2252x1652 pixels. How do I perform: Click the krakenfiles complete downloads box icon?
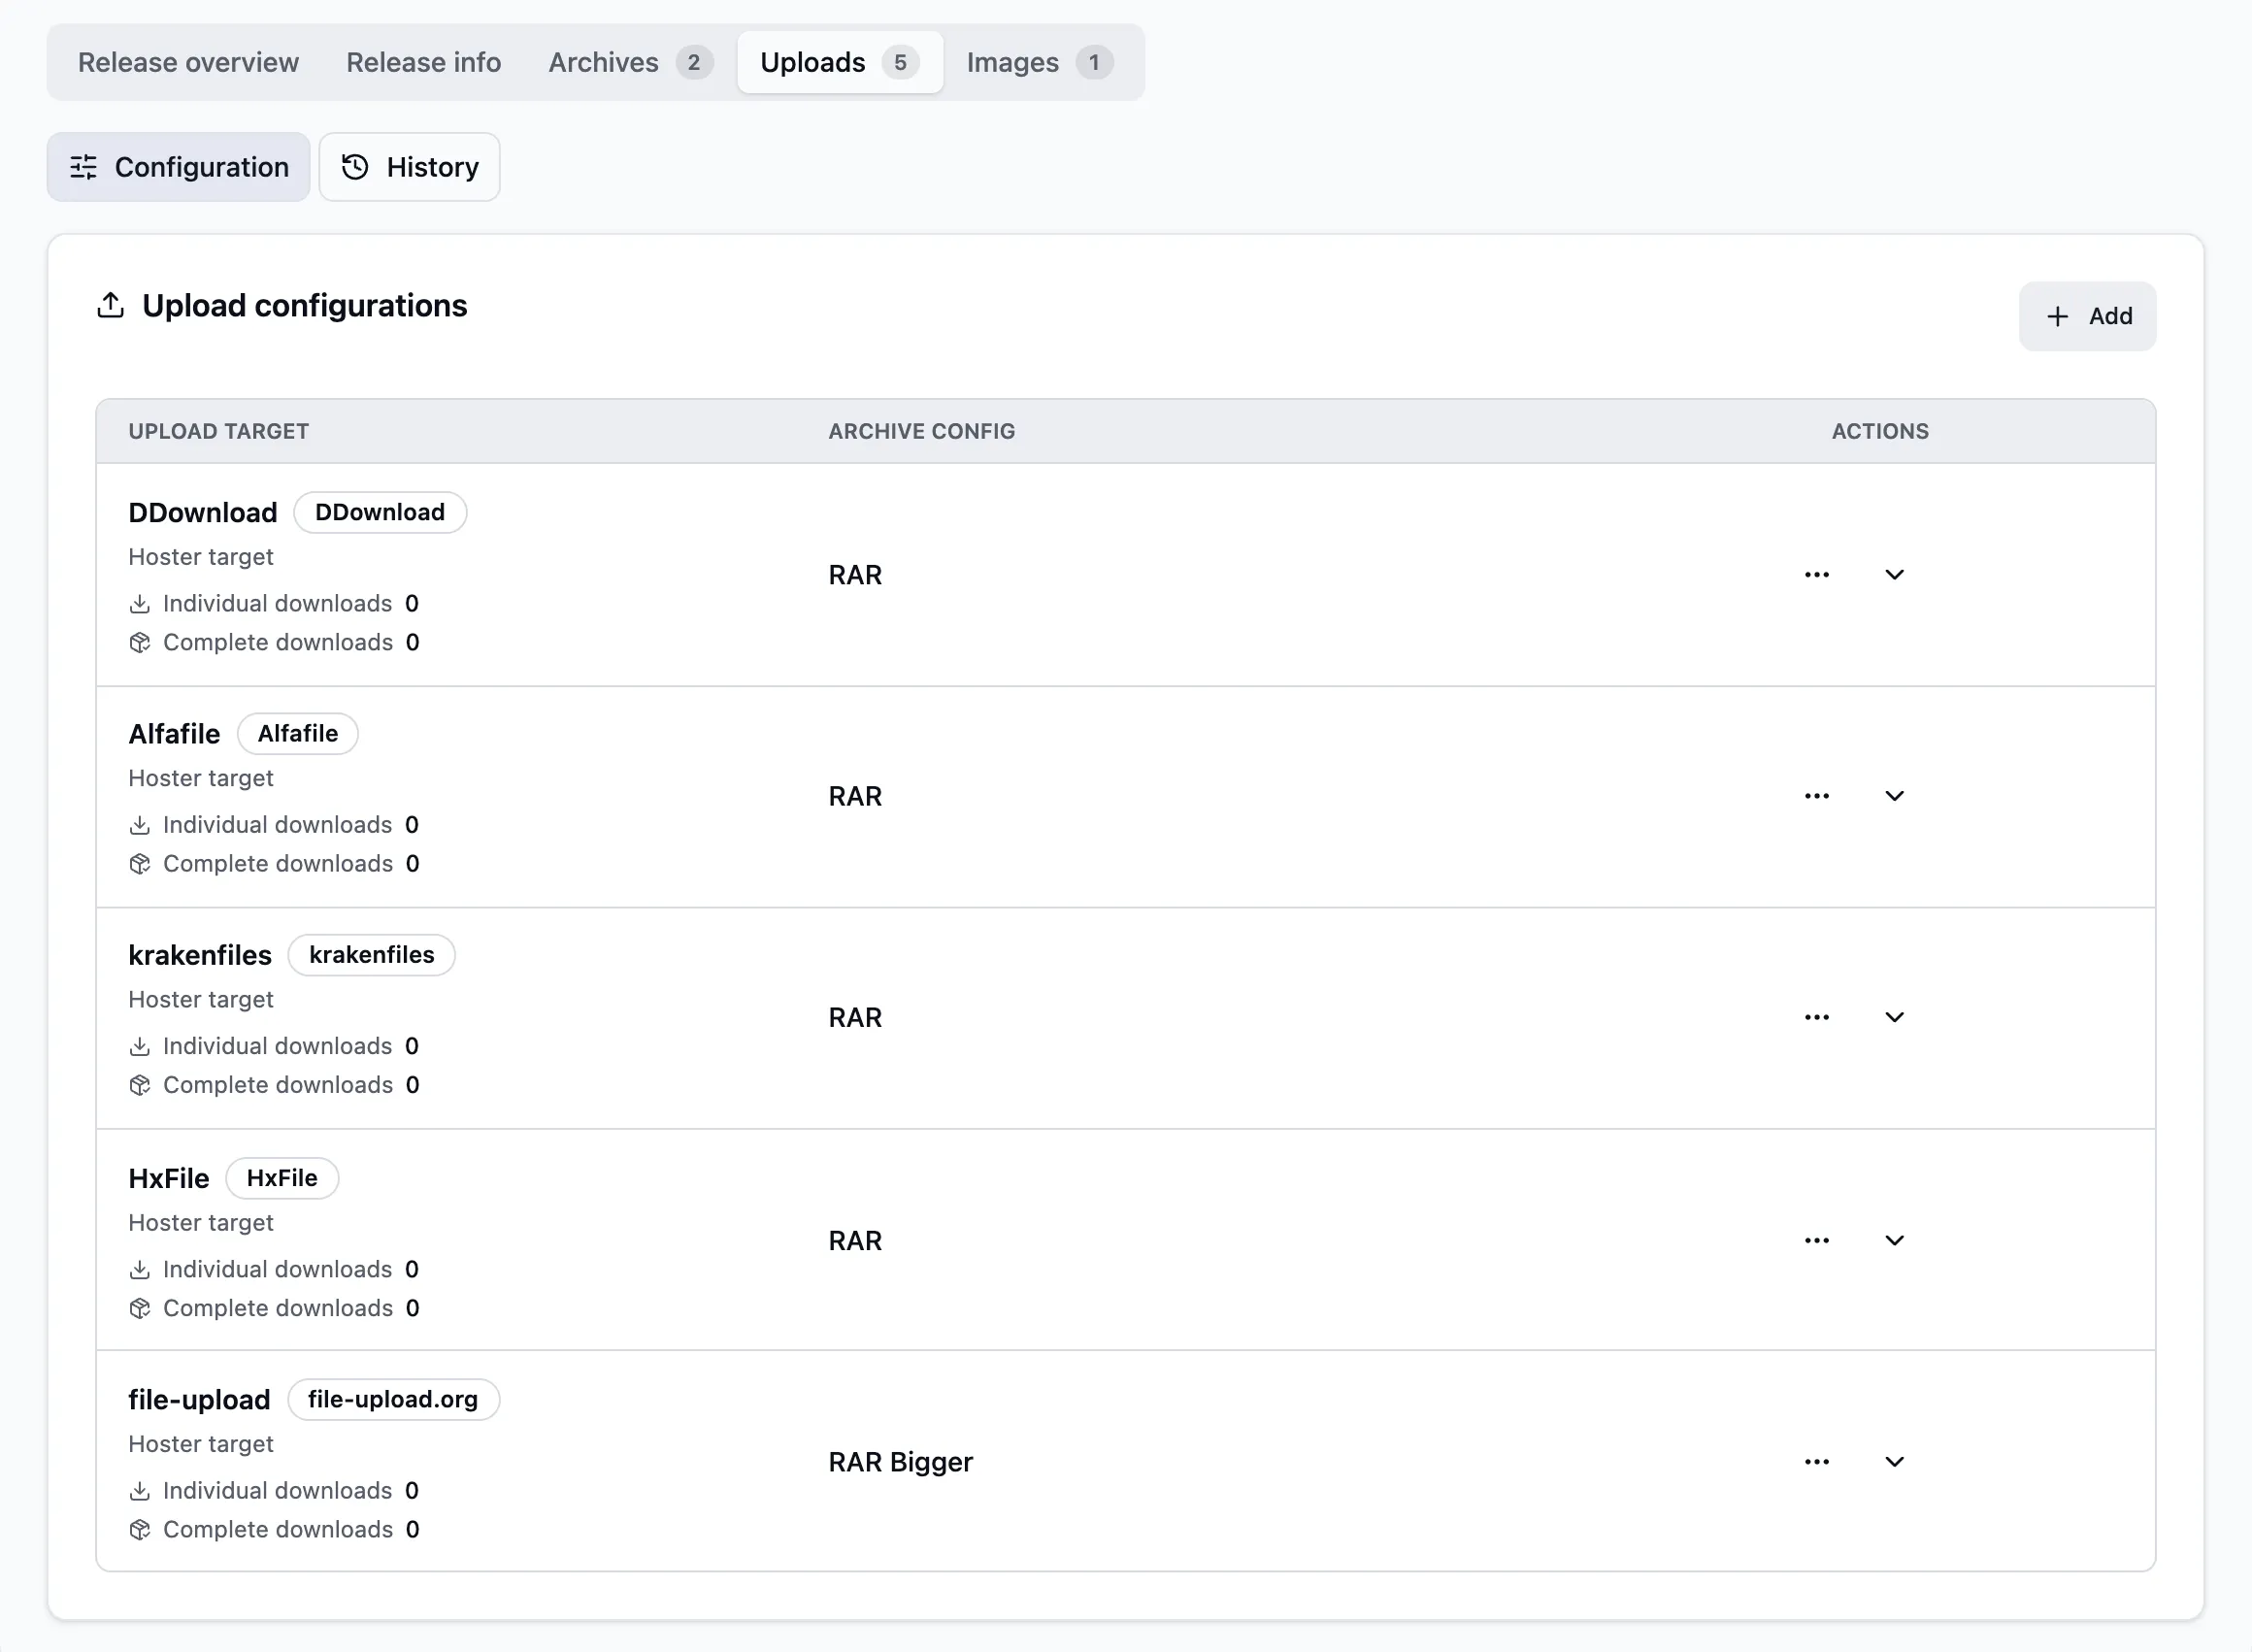140,1085
